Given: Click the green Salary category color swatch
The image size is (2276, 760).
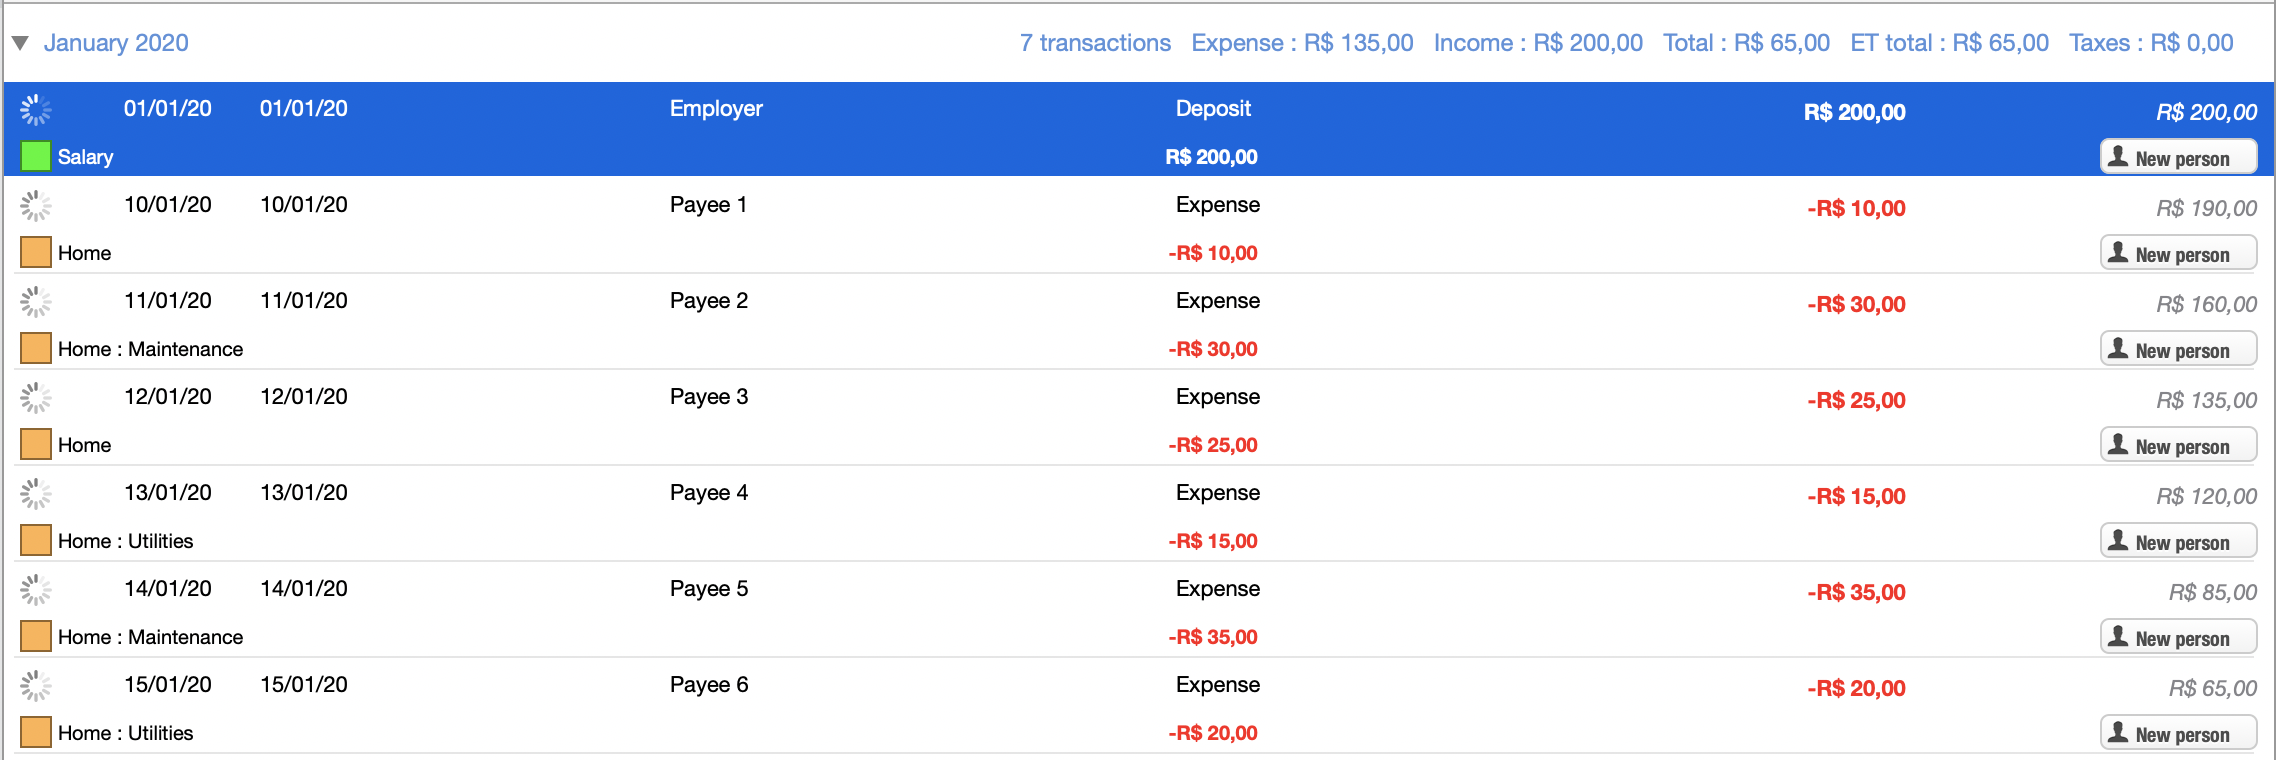Looking at the screenshot, I should pyautogui.click(x=36, y=156).
